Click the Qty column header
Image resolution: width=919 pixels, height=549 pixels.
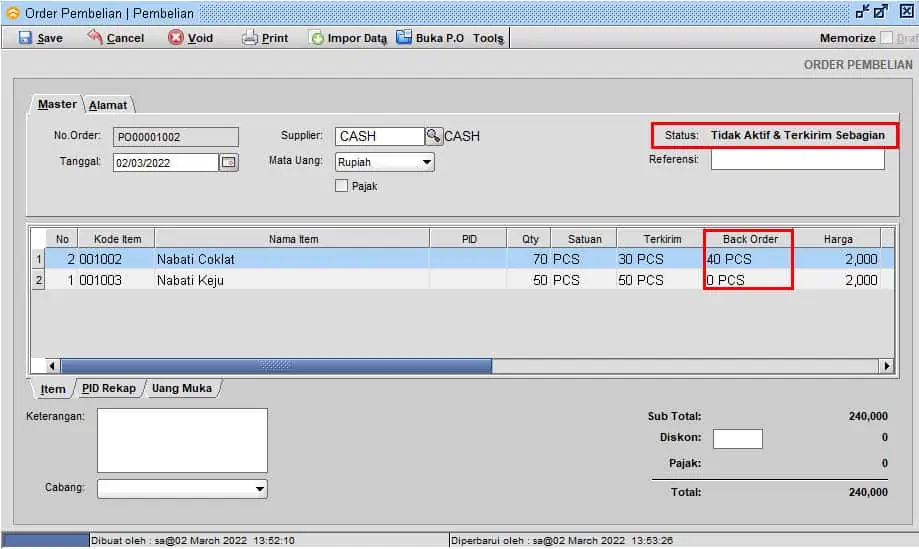pyautogui.click(x=530, y=239)
